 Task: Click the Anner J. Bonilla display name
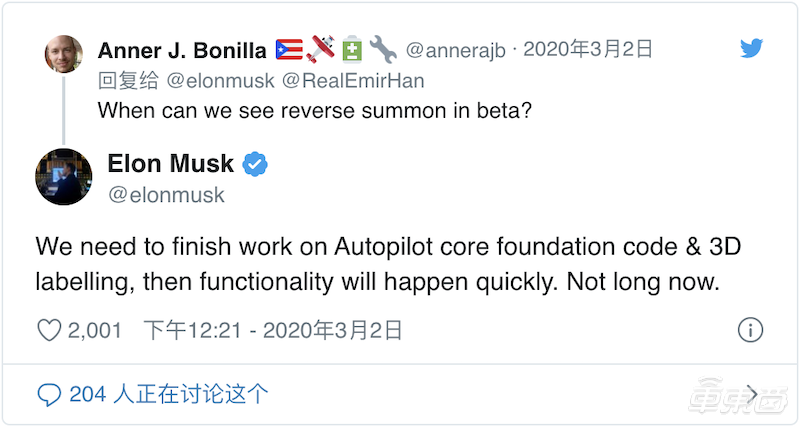coord(180,48)
